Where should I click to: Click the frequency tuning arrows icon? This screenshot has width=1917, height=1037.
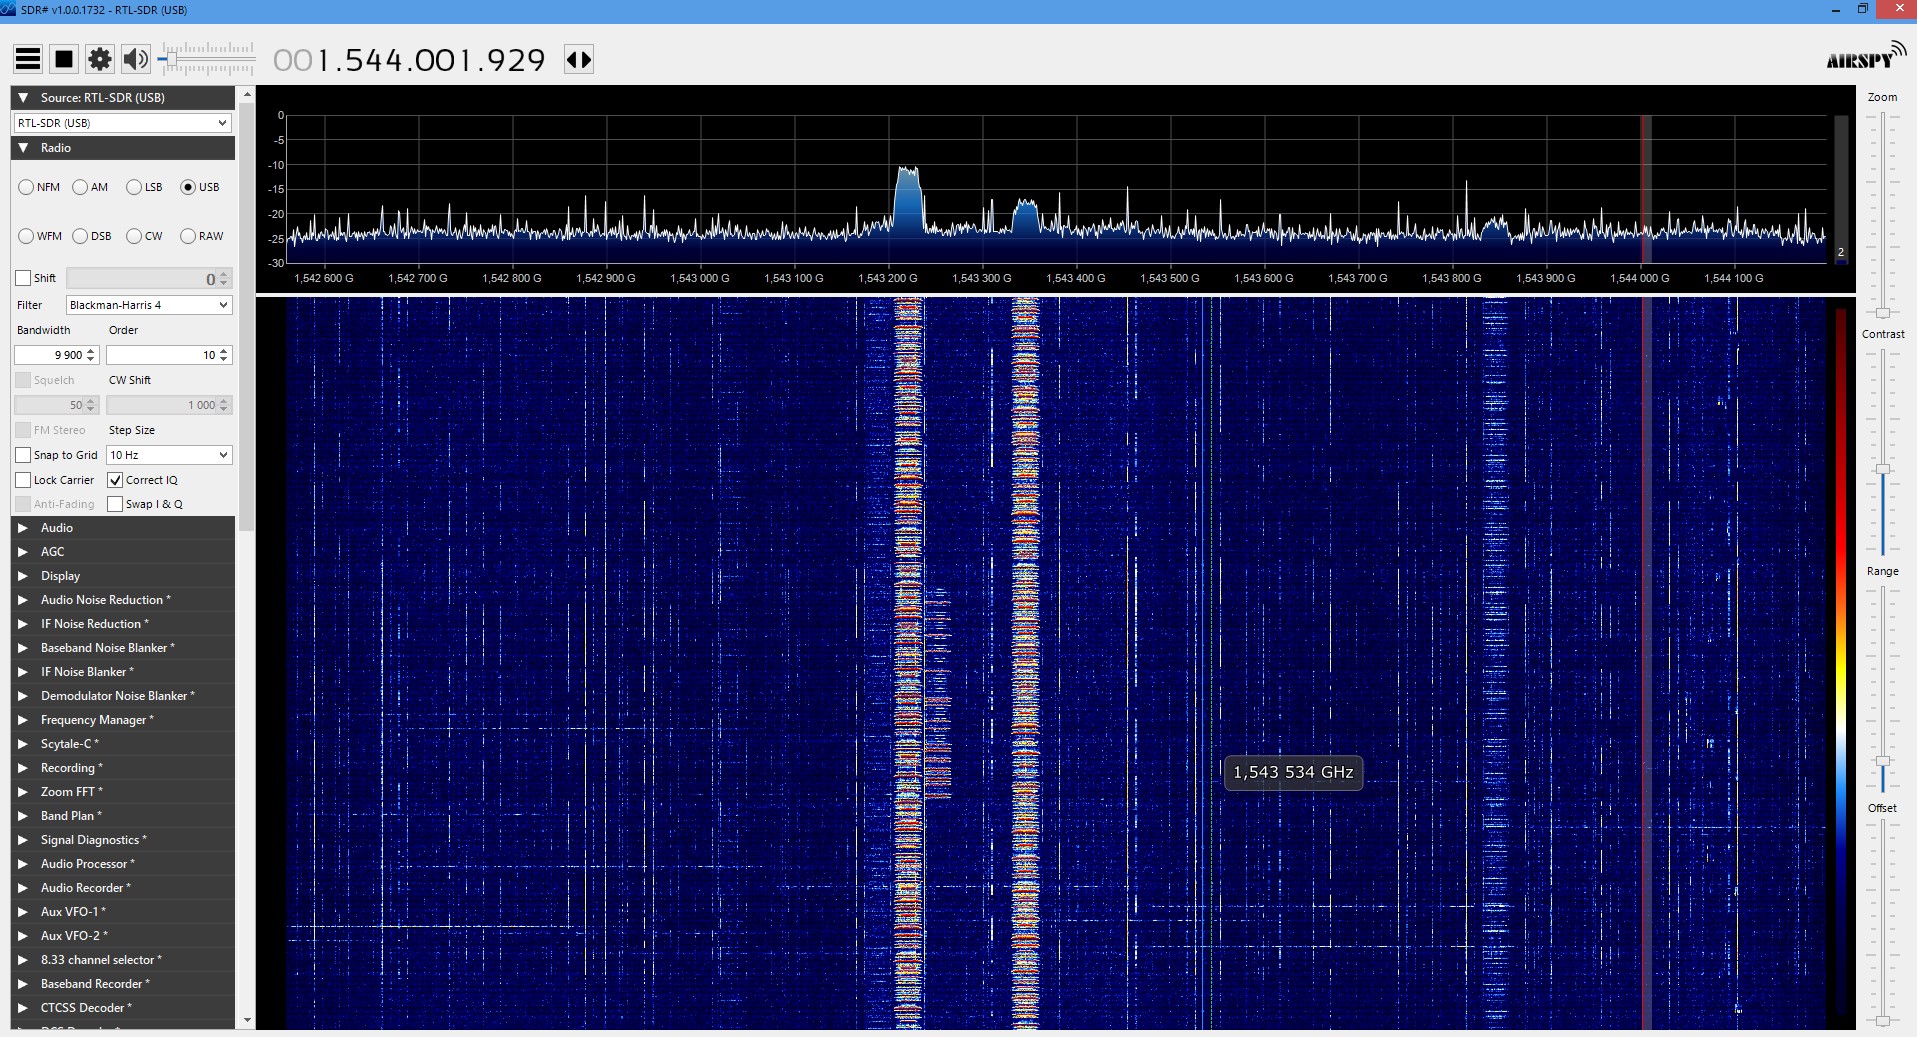click(579, 59)
